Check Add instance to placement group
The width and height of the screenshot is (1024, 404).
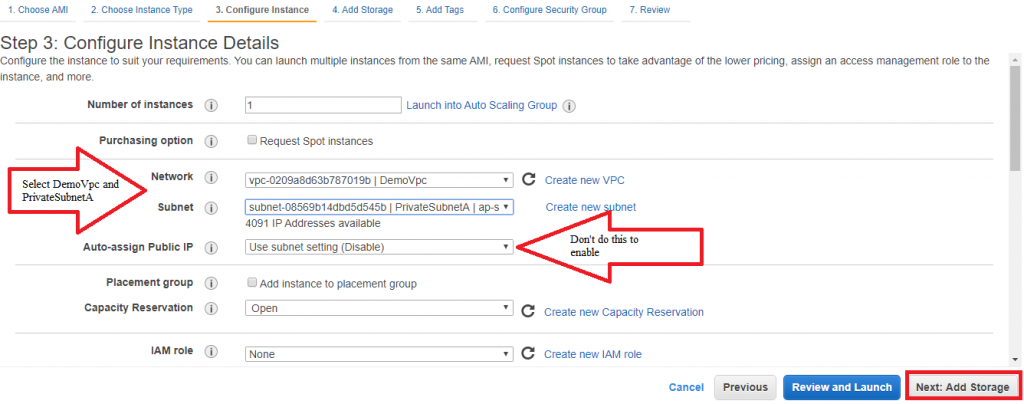point(252,283)
